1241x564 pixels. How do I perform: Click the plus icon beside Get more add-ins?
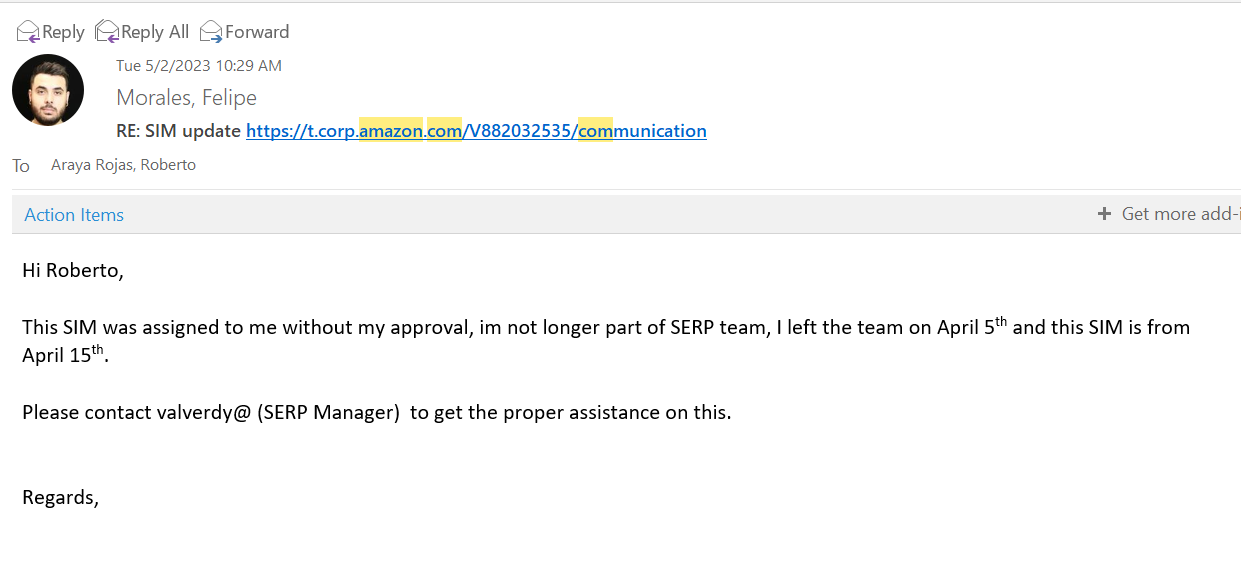pyautogui.click(x=1104, y=214)
